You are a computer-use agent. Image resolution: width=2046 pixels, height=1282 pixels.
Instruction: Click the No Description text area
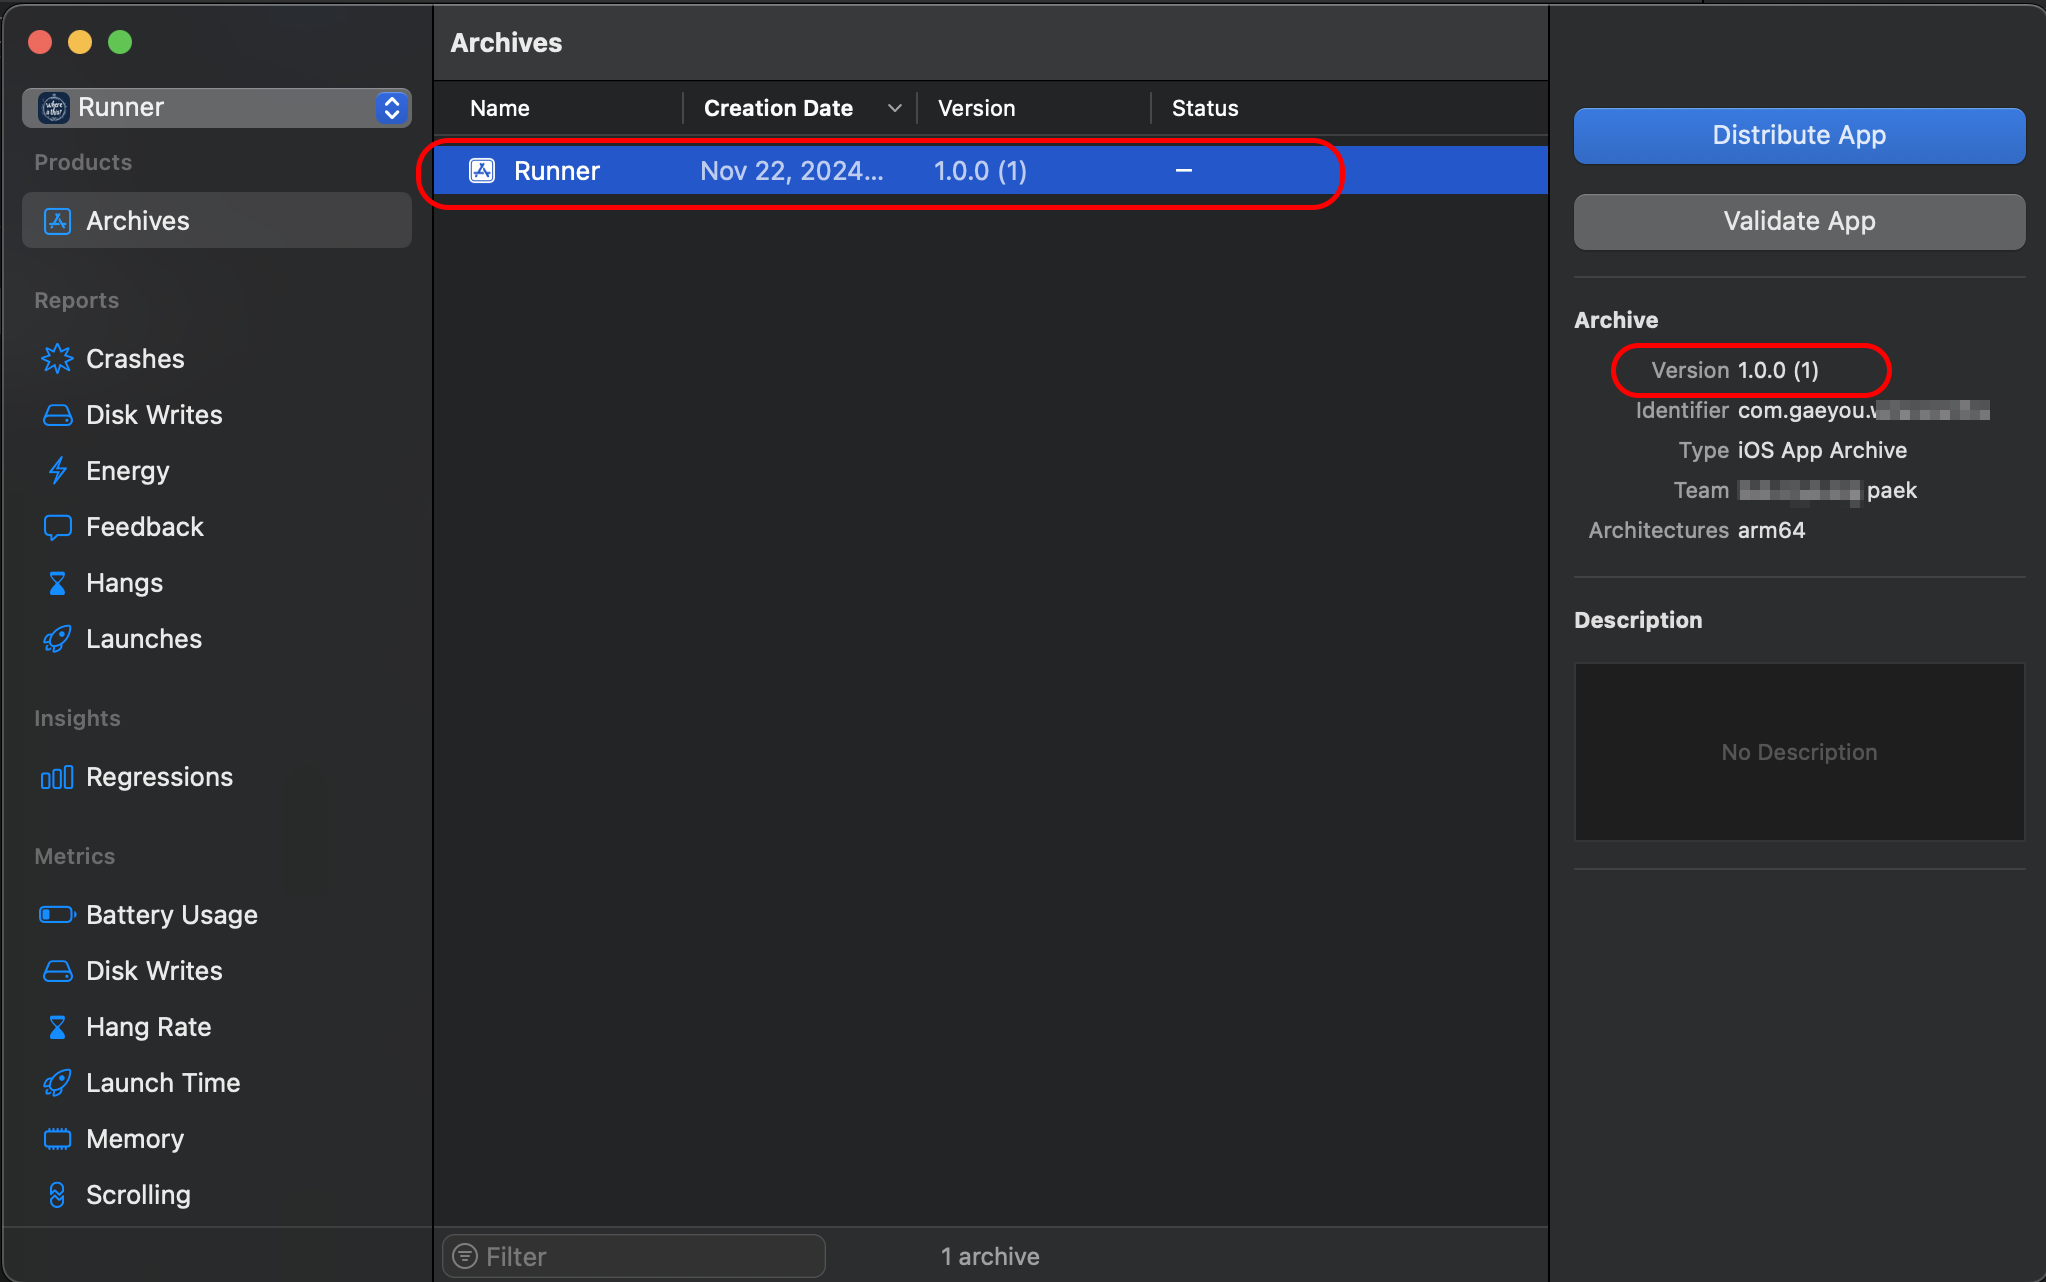tap(1798, 752)
